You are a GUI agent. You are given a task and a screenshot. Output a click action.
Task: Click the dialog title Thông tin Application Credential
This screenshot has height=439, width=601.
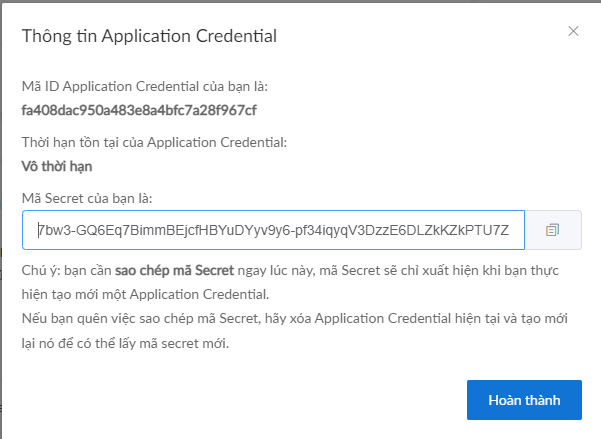pyautogui.click(x=149, y=36)
